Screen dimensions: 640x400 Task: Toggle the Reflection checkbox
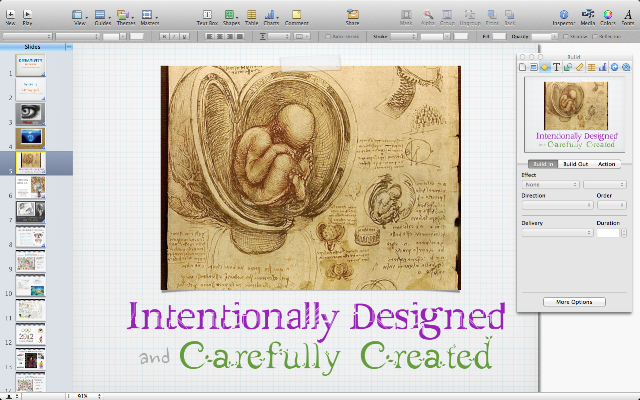point(595,37)
